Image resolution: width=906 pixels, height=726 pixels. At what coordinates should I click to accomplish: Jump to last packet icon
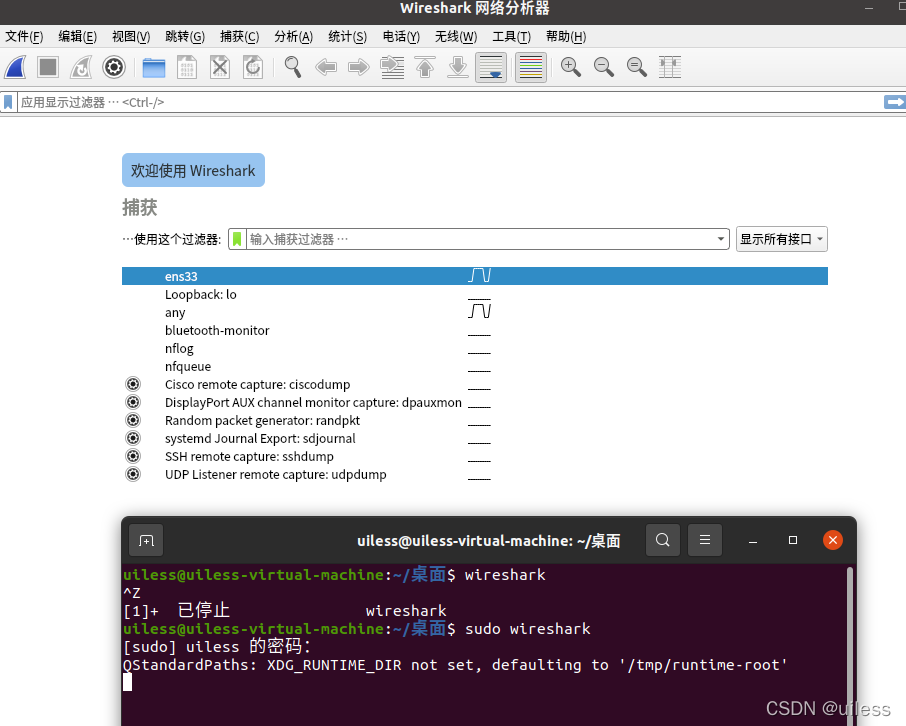pos(458,68)
